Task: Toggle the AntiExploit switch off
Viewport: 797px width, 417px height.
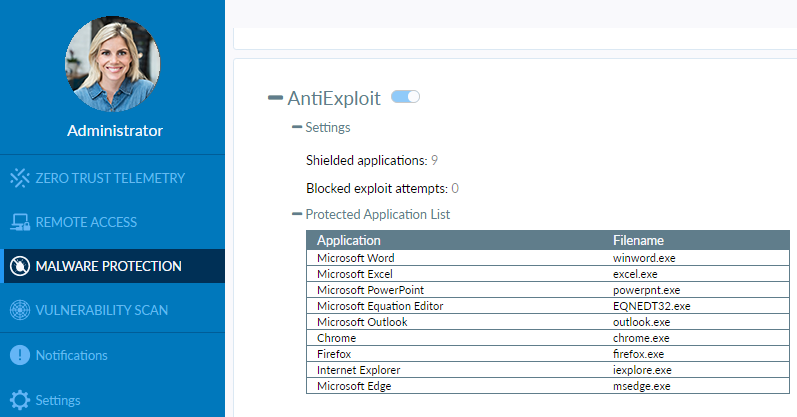Action: [405, 97]
